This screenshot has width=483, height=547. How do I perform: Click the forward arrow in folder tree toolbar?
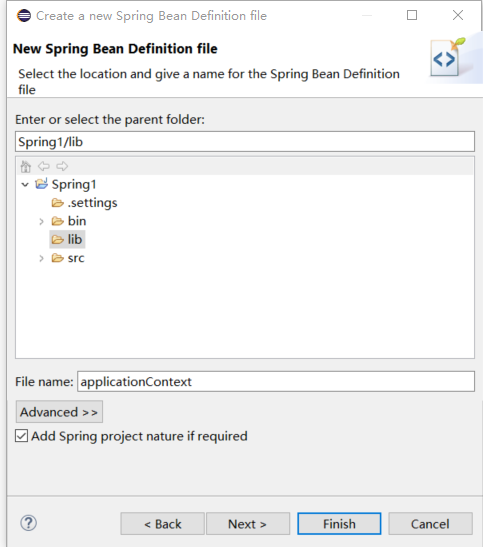(62, 166)
